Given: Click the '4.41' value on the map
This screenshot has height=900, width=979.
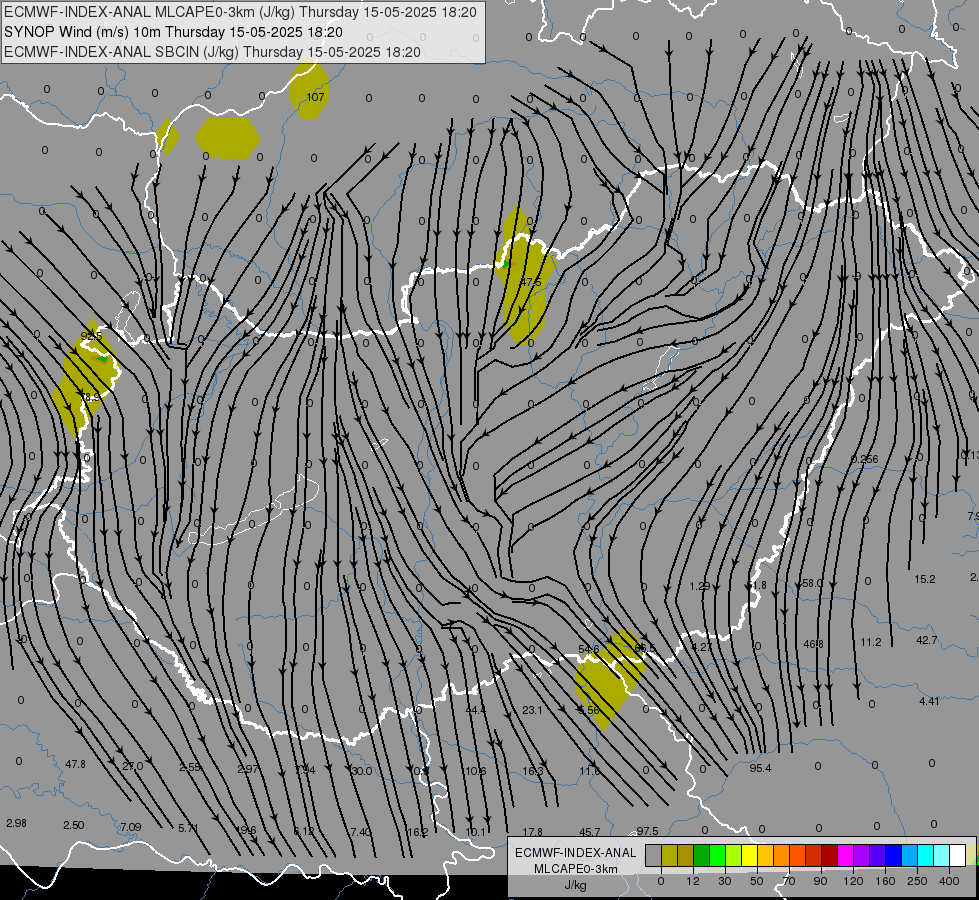Looking at the screenshot, I should pos(929,701).
